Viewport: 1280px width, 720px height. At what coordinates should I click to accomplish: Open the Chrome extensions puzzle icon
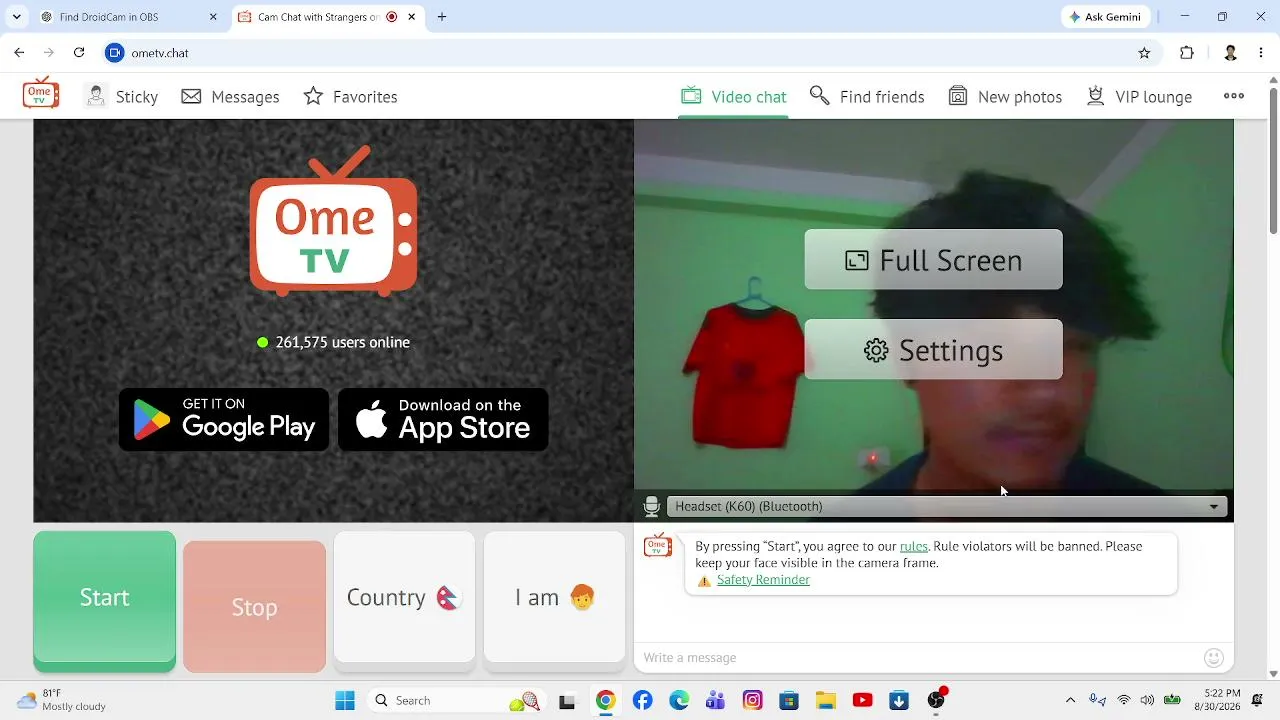pos(1187,53)
